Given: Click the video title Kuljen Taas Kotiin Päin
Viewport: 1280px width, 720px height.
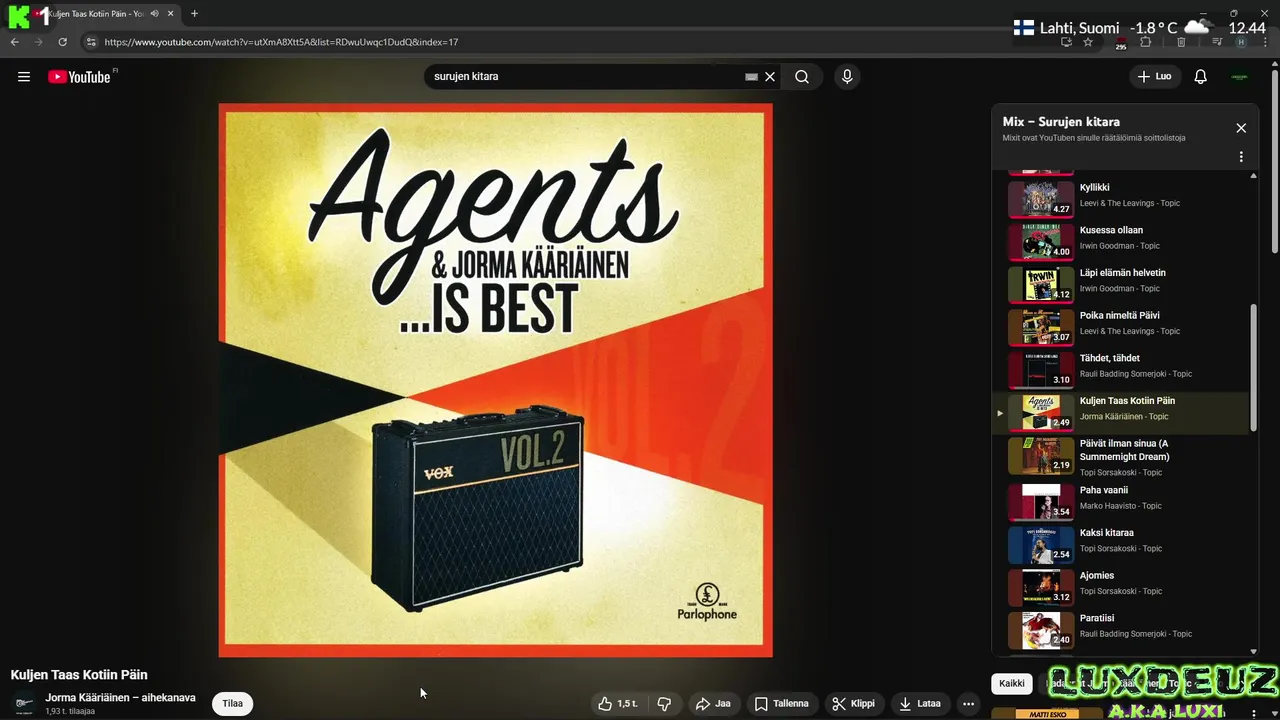Looking at the screenshot, I should point(79,675).
